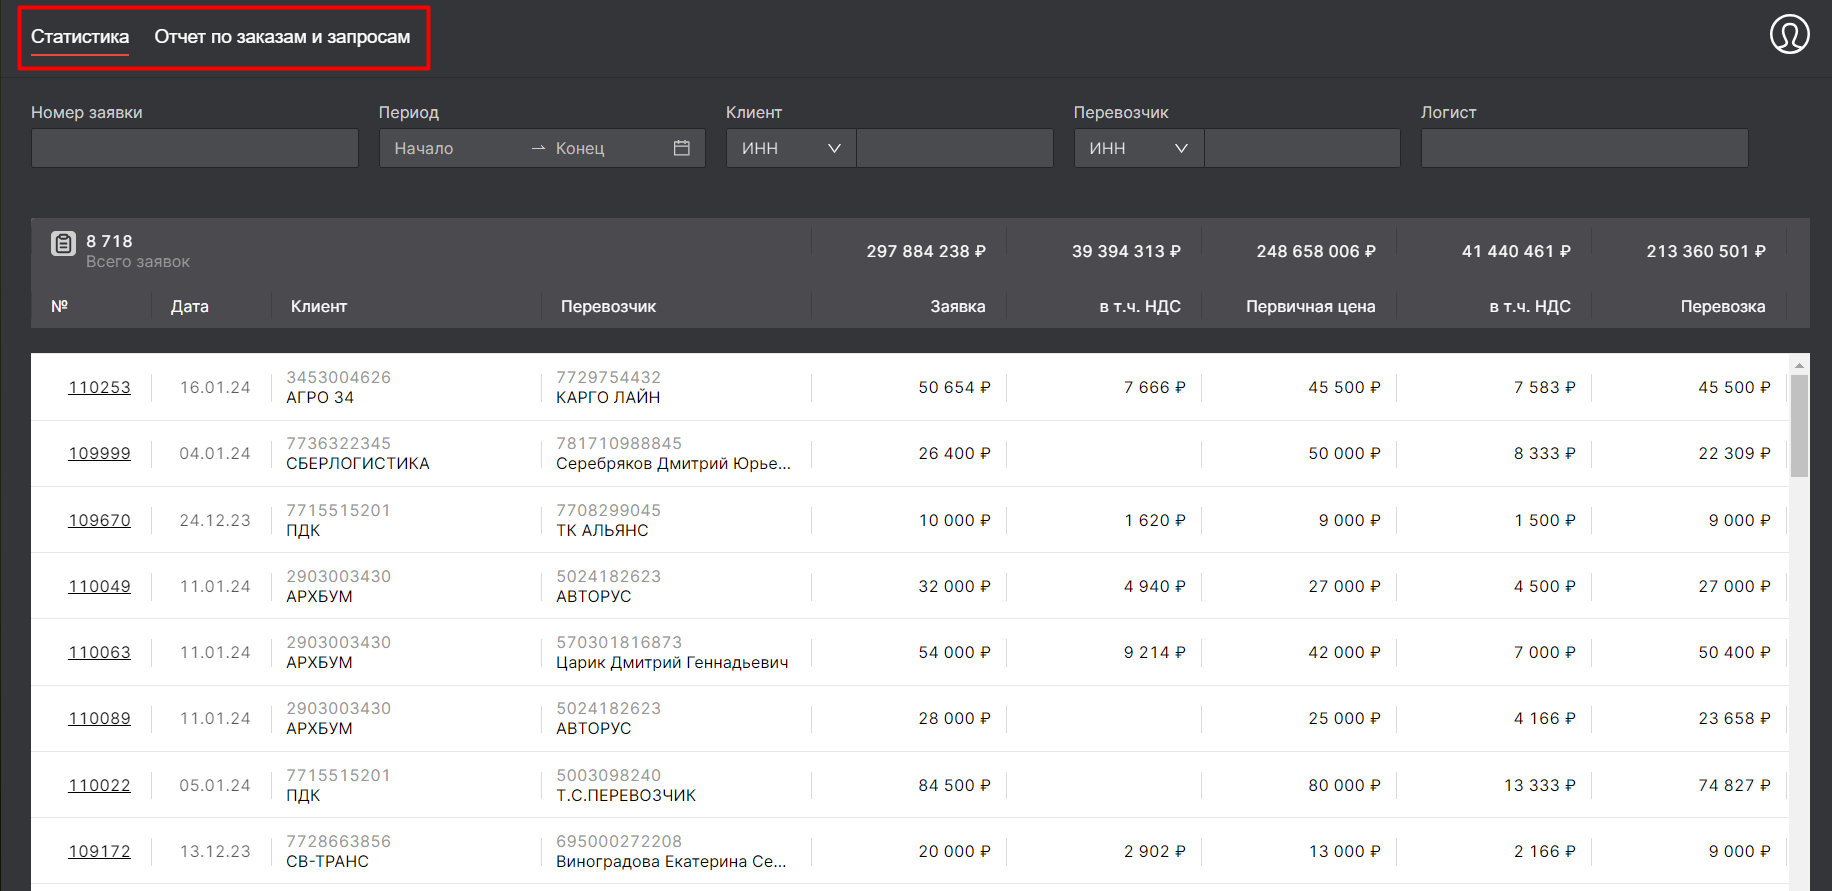Screen dimensions: 1832x891
Task: Click date 13.12.23
Action: 215,851
